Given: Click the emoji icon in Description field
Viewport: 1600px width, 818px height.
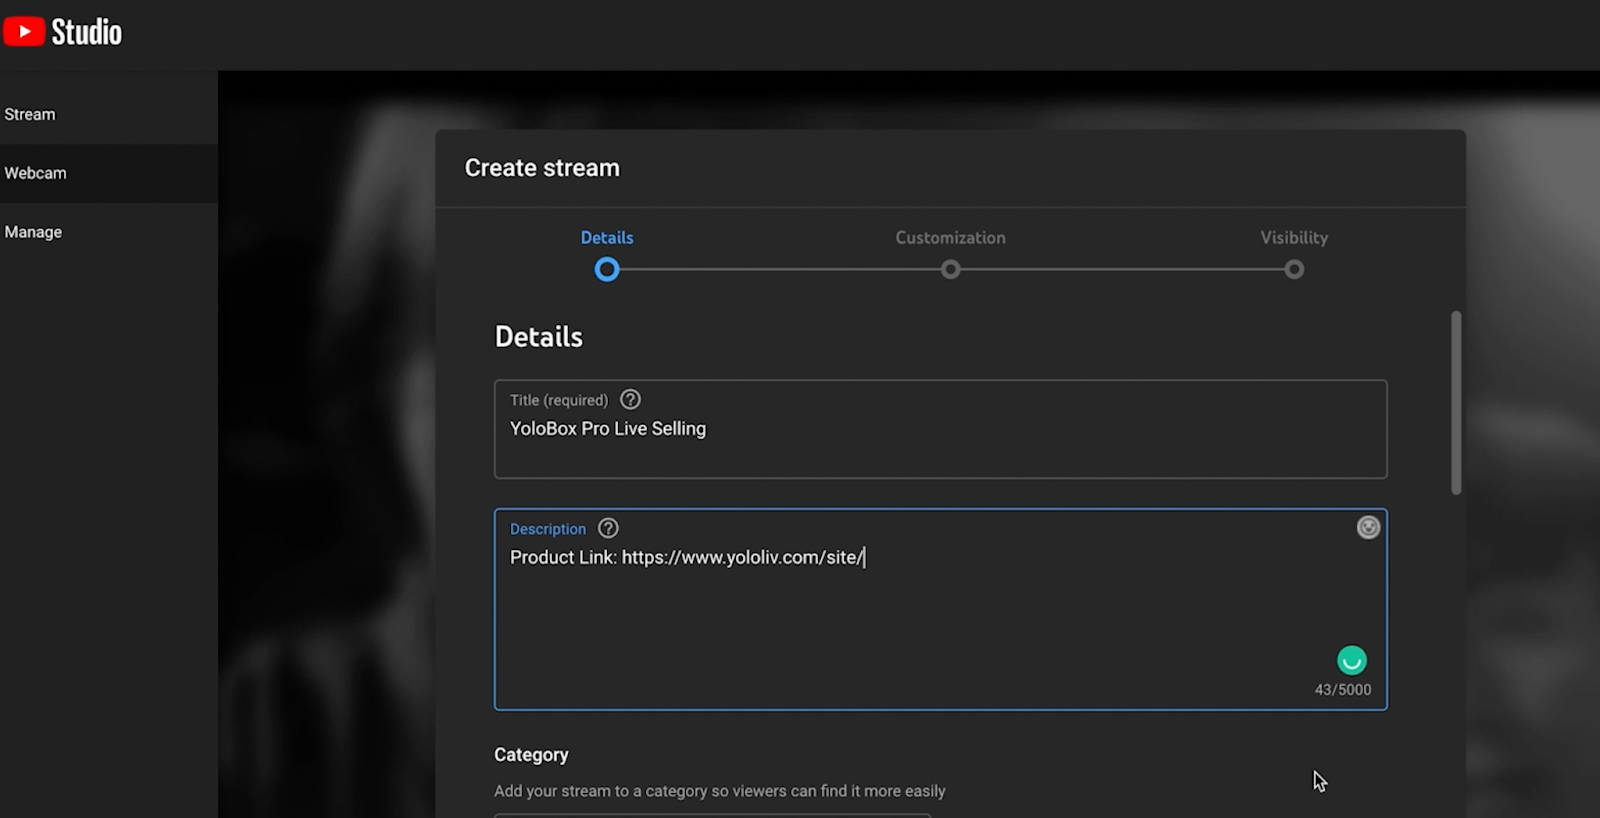Looking at the screenshot, I should (1368, 527).
